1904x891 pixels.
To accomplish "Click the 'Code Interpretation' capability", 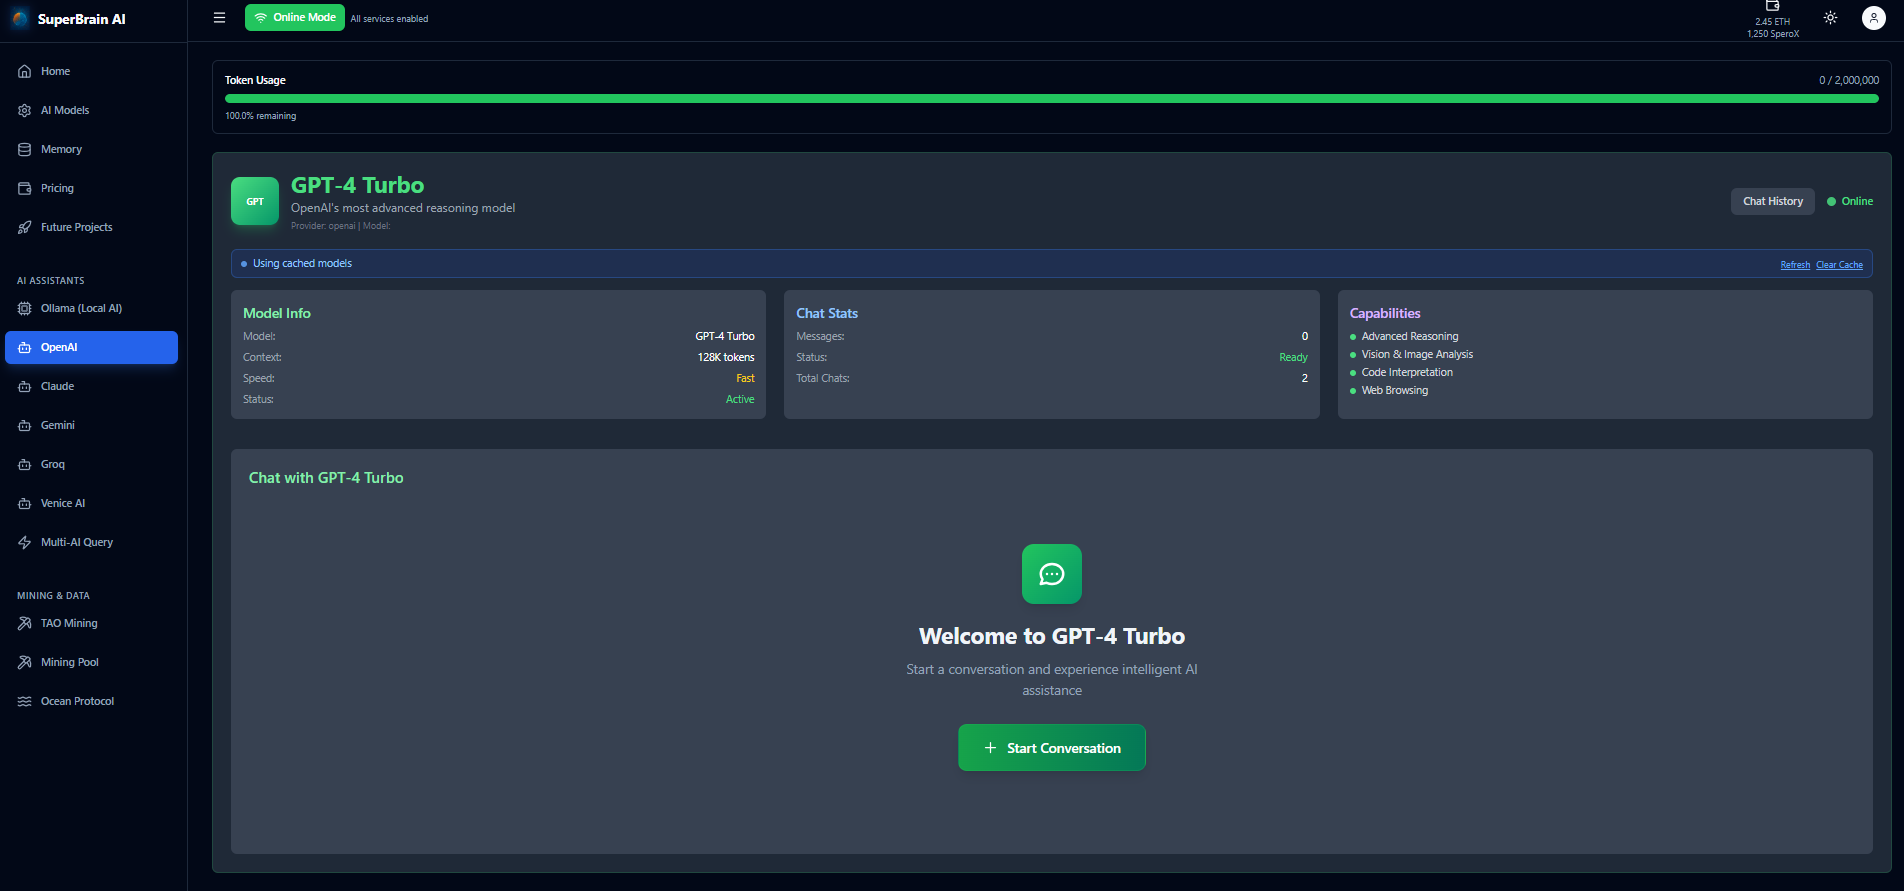I will click(1407, 373).
